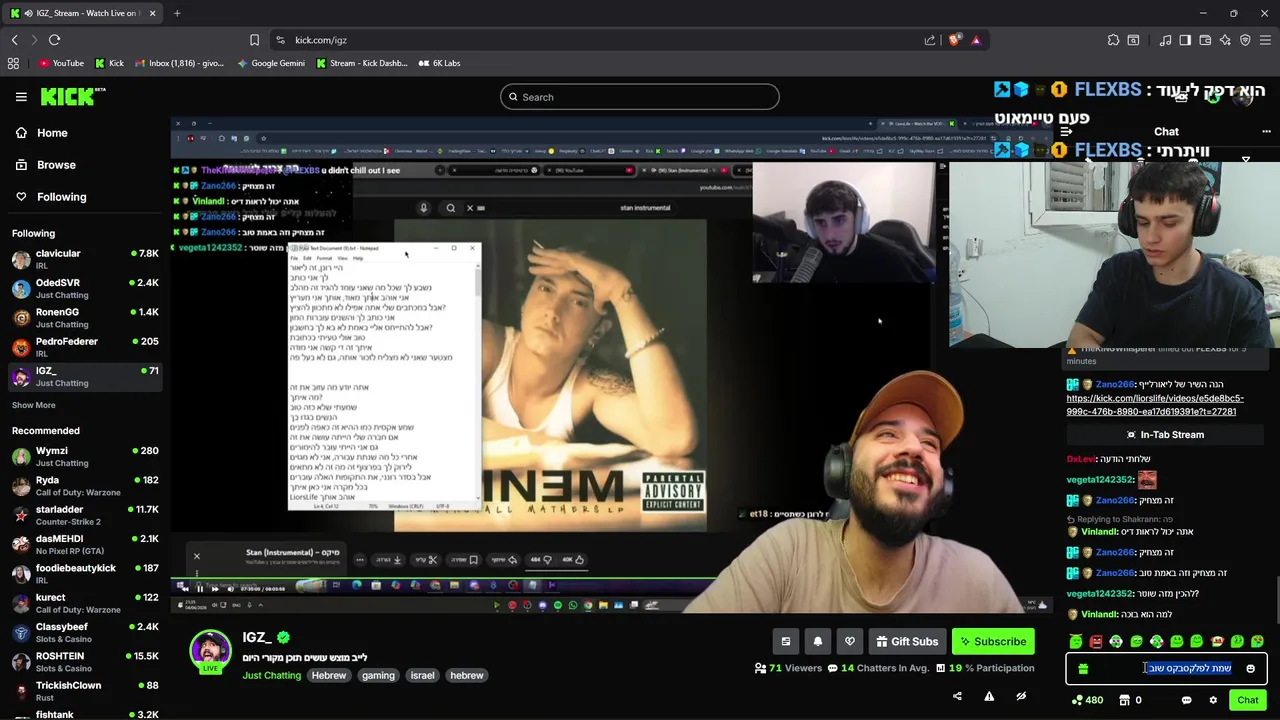Open the Chat panel three-dot options menu
This screenshot has height=720, width=1280.
tap(1266, 131)
